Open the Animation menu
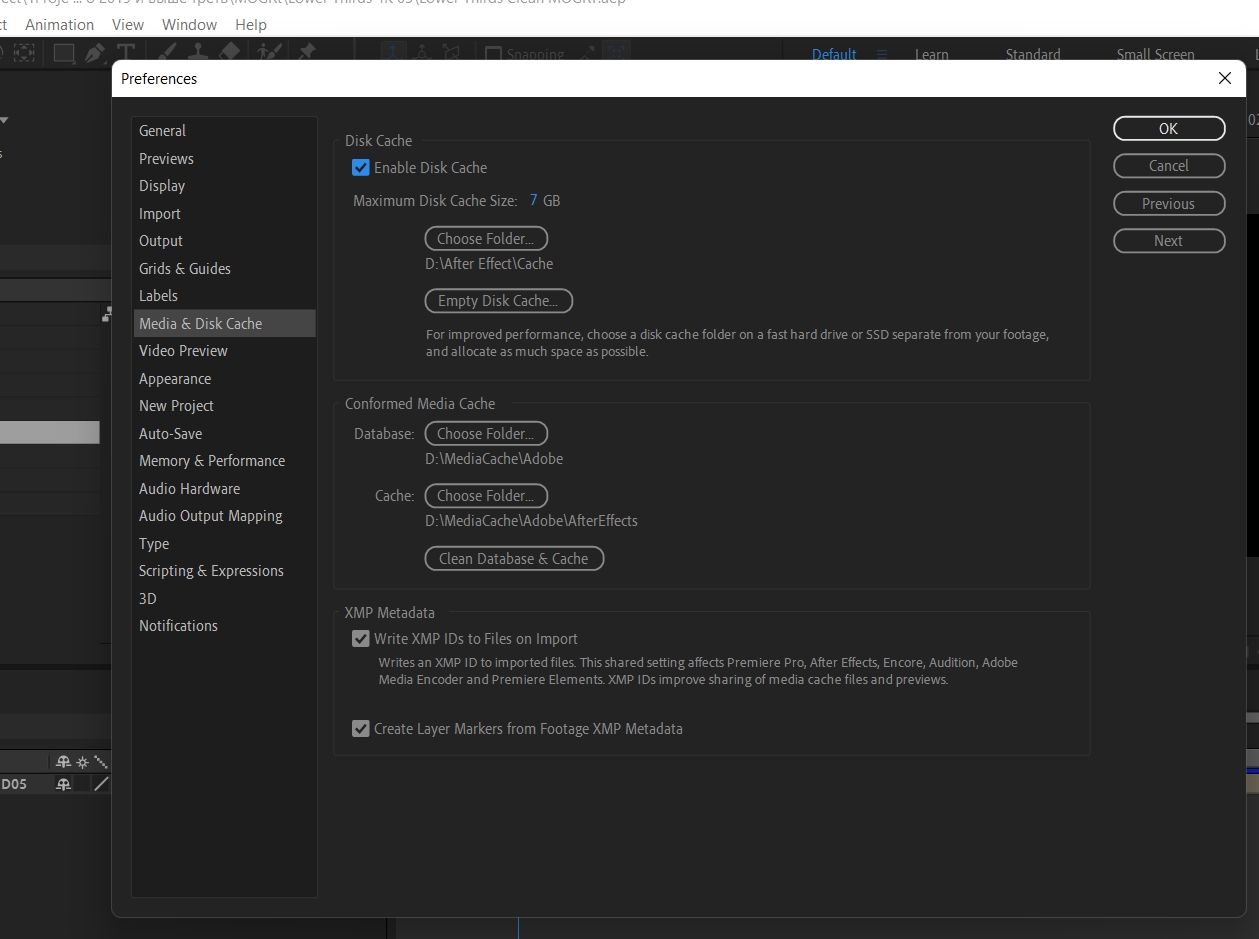The height and width of the screenshot is (939, 1259). point(59,24)
